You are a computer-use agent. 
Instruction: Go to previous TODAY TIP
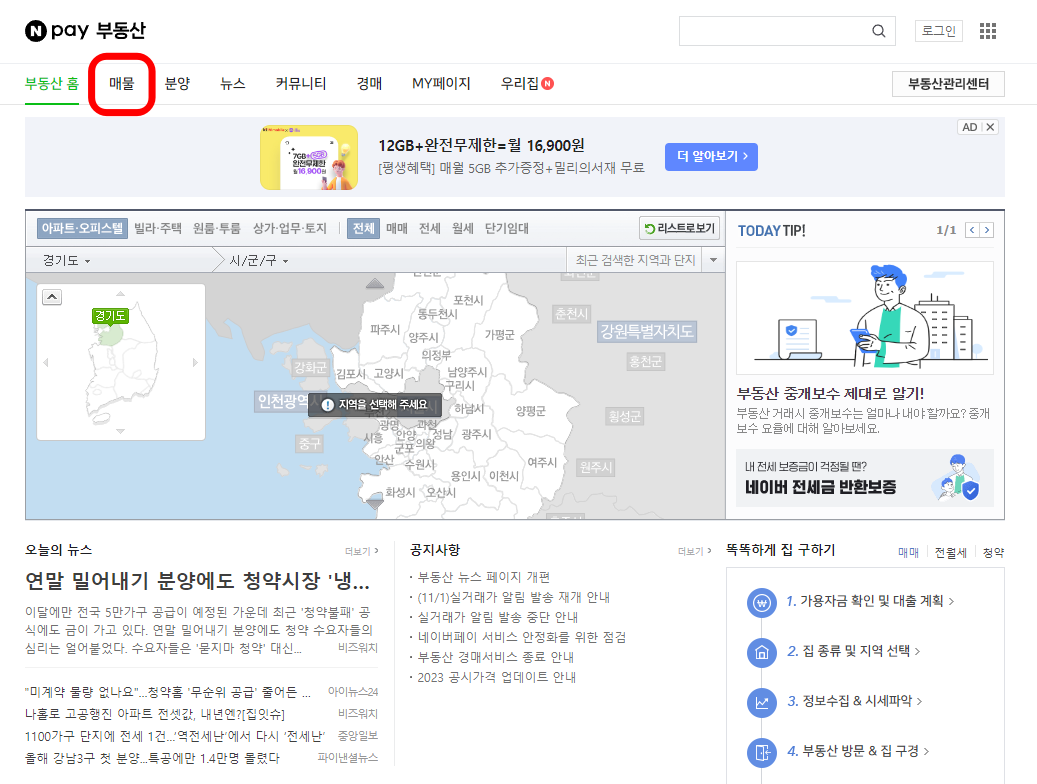click(x=972, y=230)
